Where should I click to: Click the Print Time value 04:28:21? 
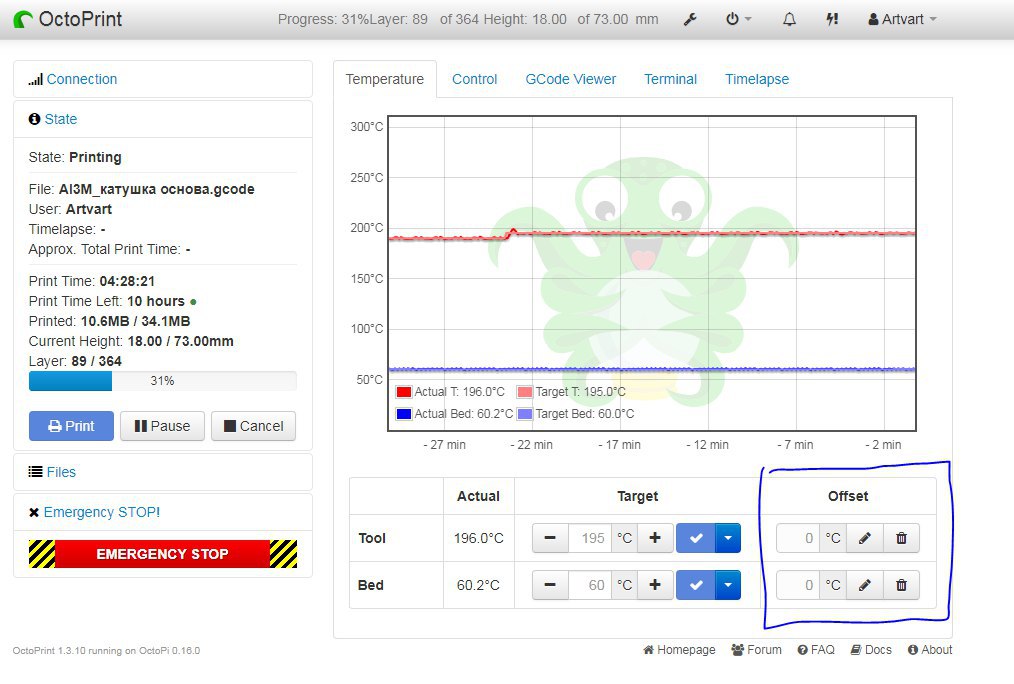pyautogui.click(x=127, y=281)
